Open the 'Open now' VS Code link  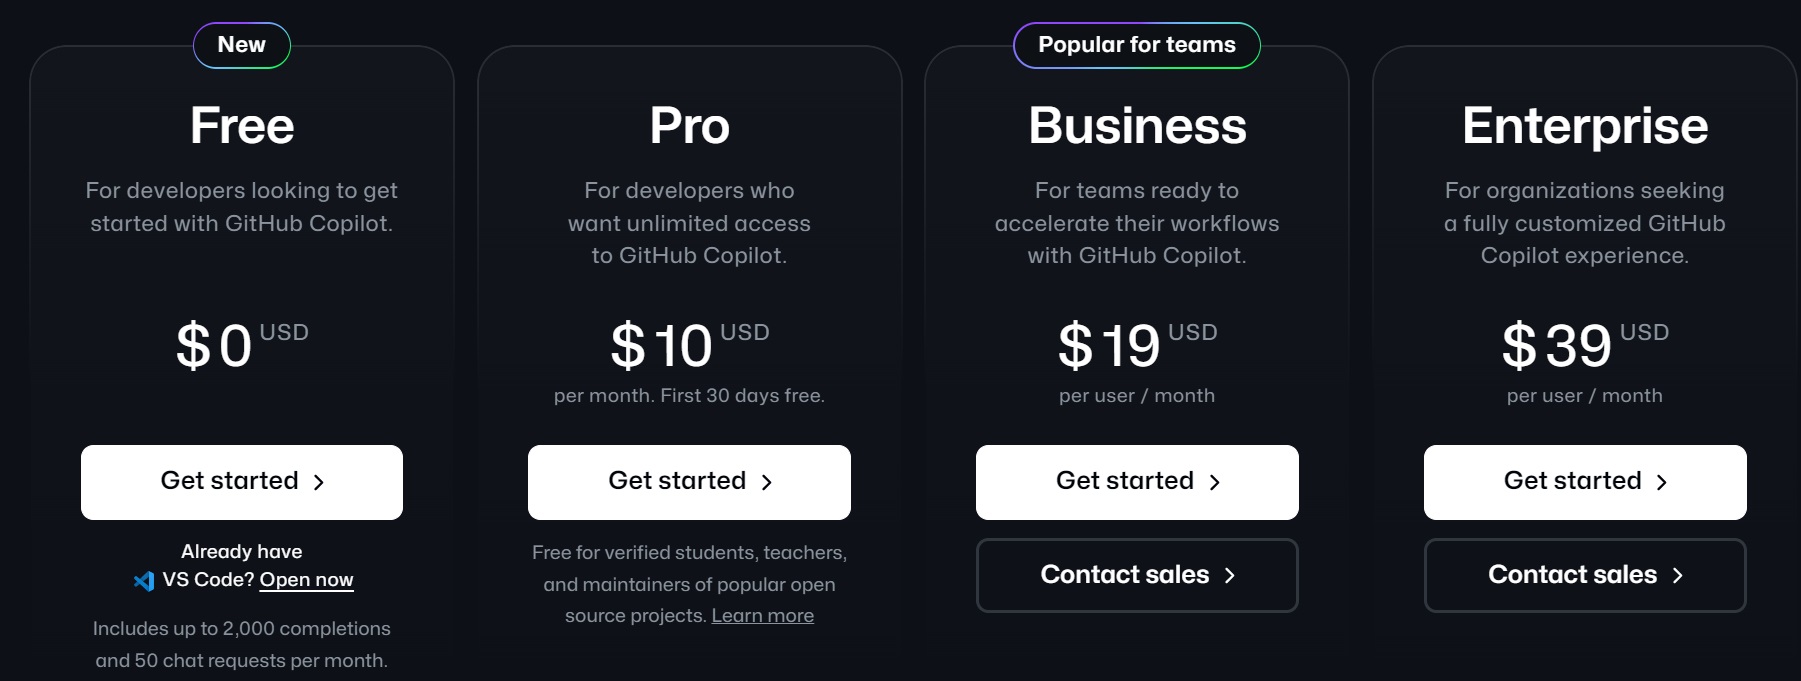click(x=306, y=580)
